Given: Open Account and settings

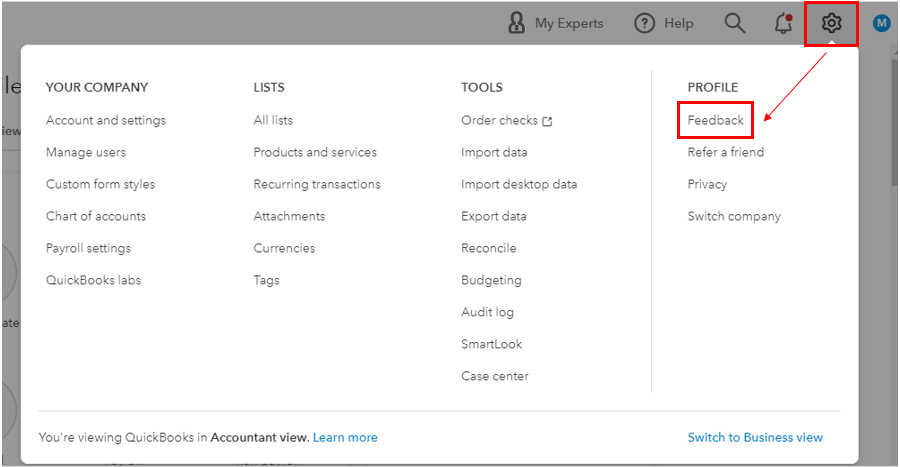Looking at the screenshot, I should tap(106, 120).
